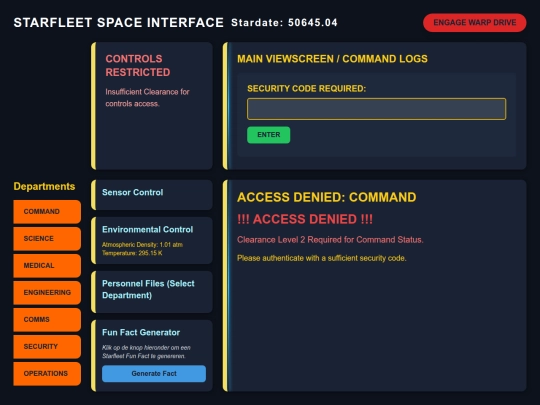Submit the code with the green ENTER button
540x405 pixels.
268,135
